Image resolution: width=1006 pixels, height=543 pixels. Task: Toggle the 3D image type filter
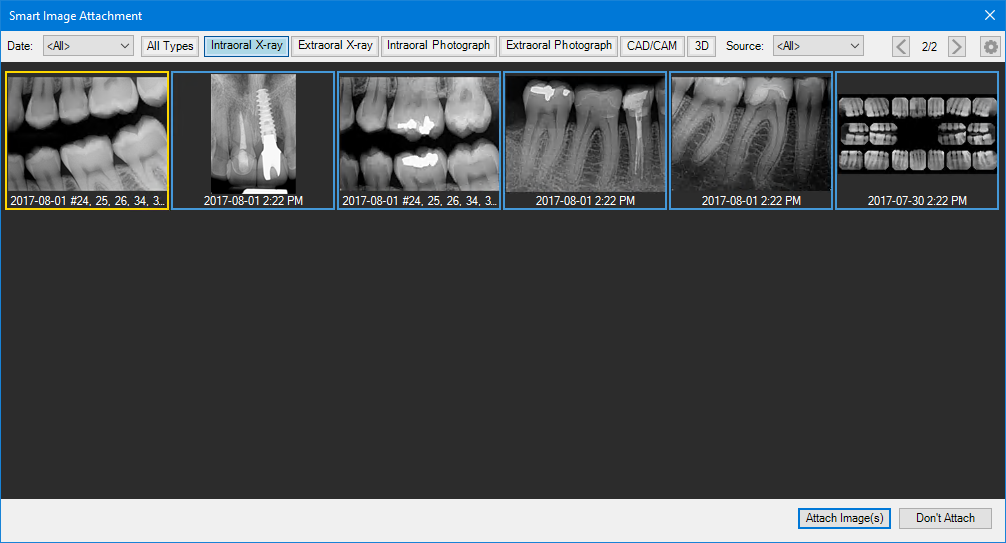[701, 46]
